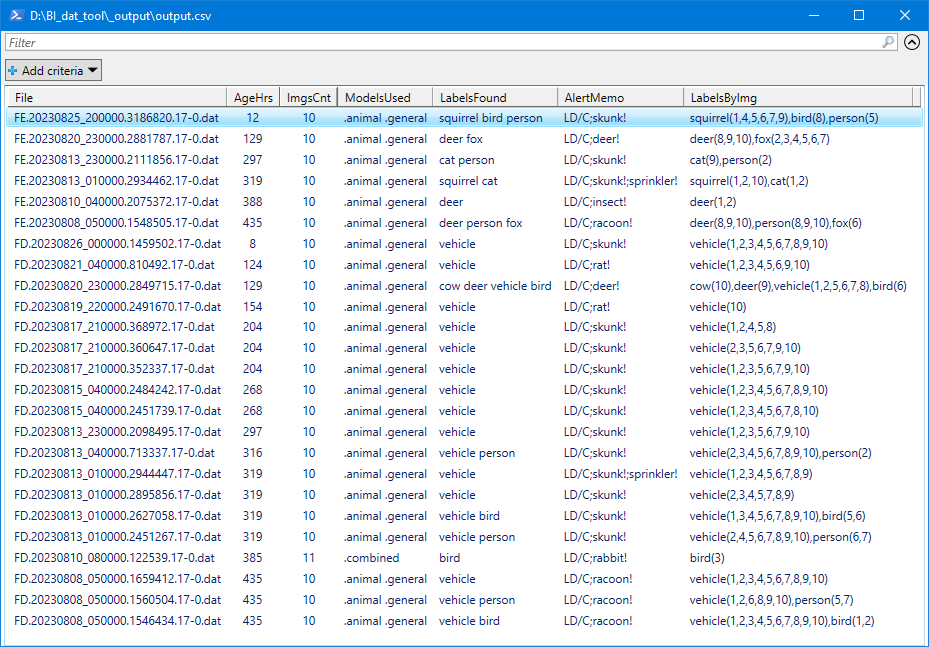The height and width of the screenshot is (647, 929).
Task: Sort by the File column header
Action: 117,98
